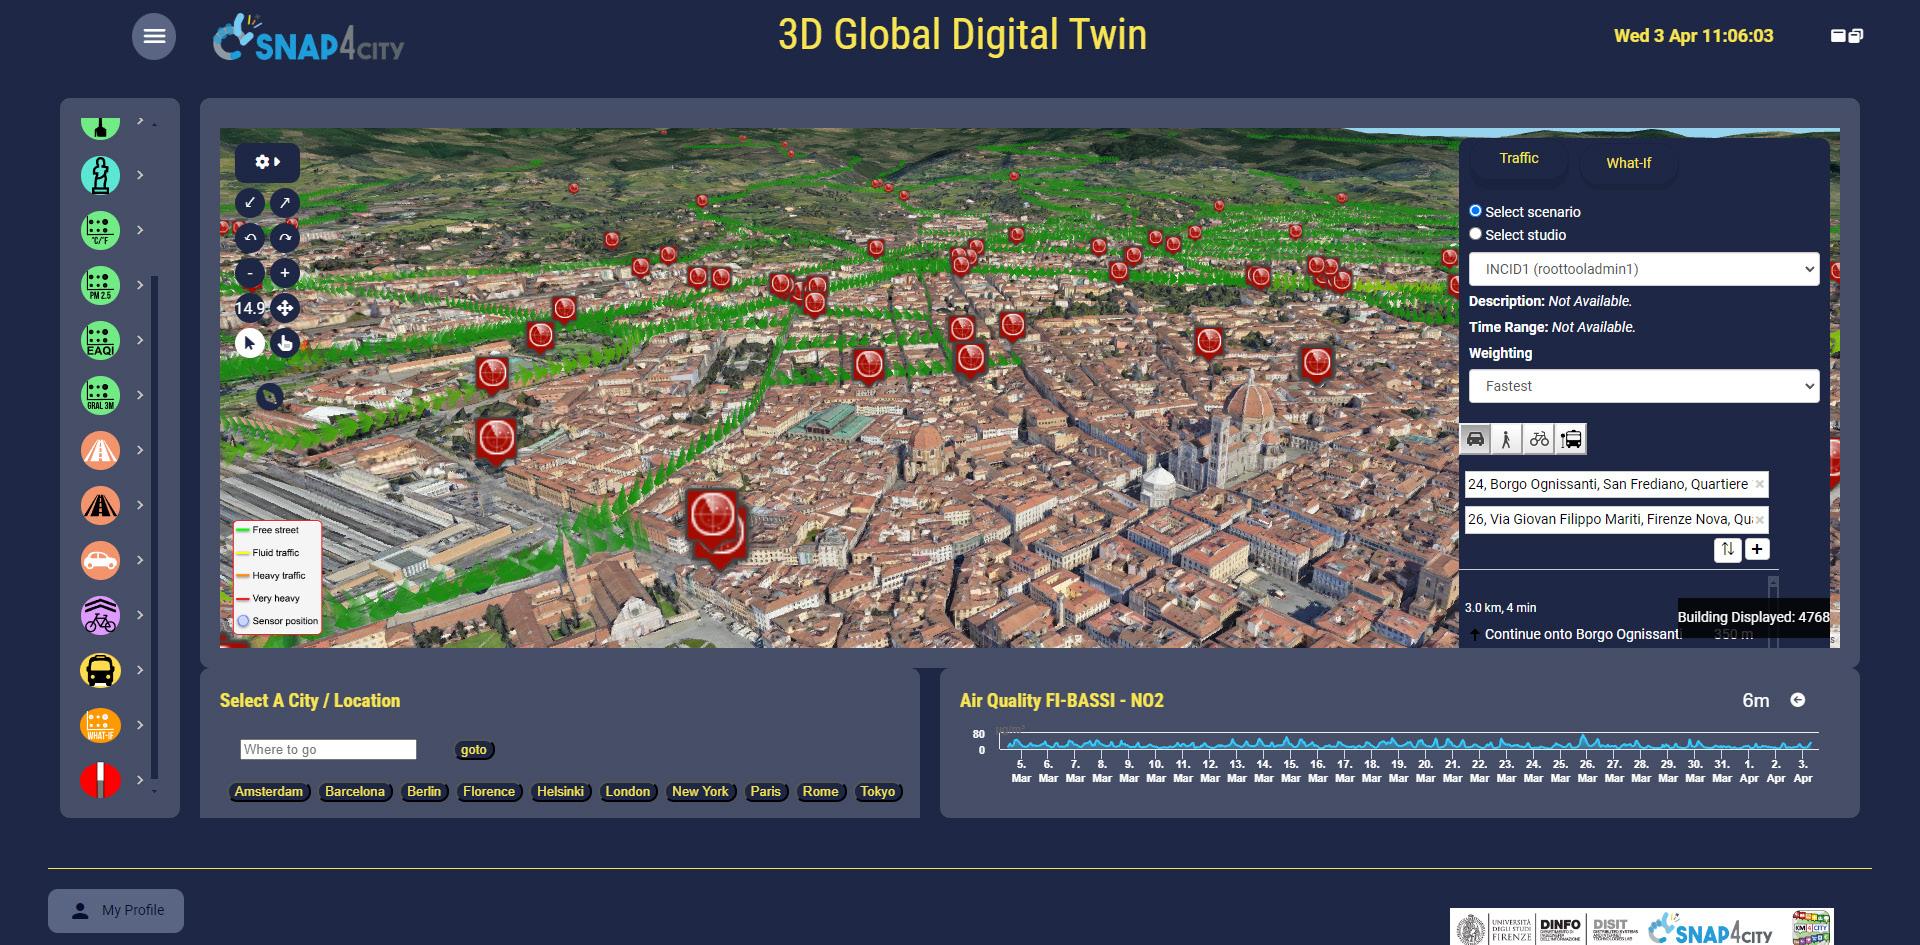
Task: Select the EAQI air quality icon
Action: pos(100,340)
